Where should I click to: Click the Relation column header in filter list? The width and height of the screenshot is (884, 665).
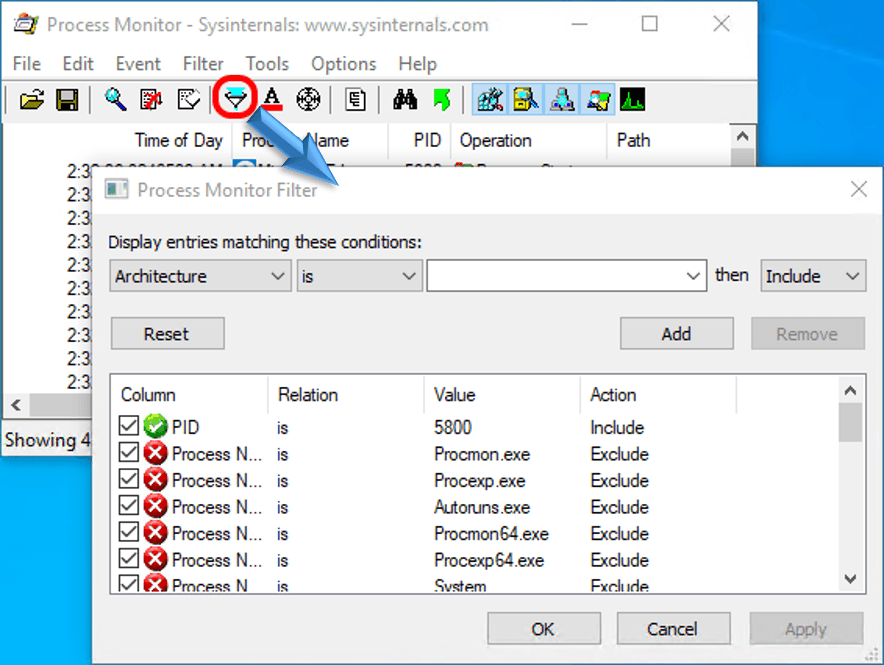346,394
